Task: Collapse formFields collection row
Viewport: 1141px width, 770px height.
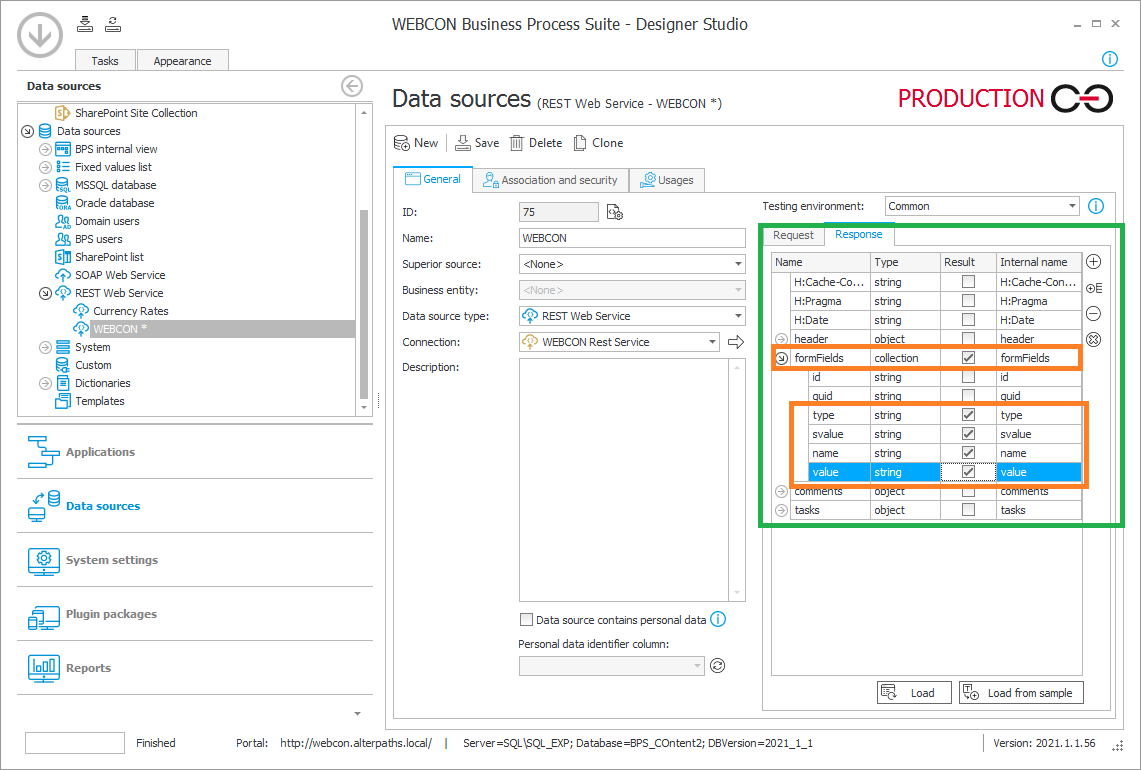Action: [x=781, y=358]
